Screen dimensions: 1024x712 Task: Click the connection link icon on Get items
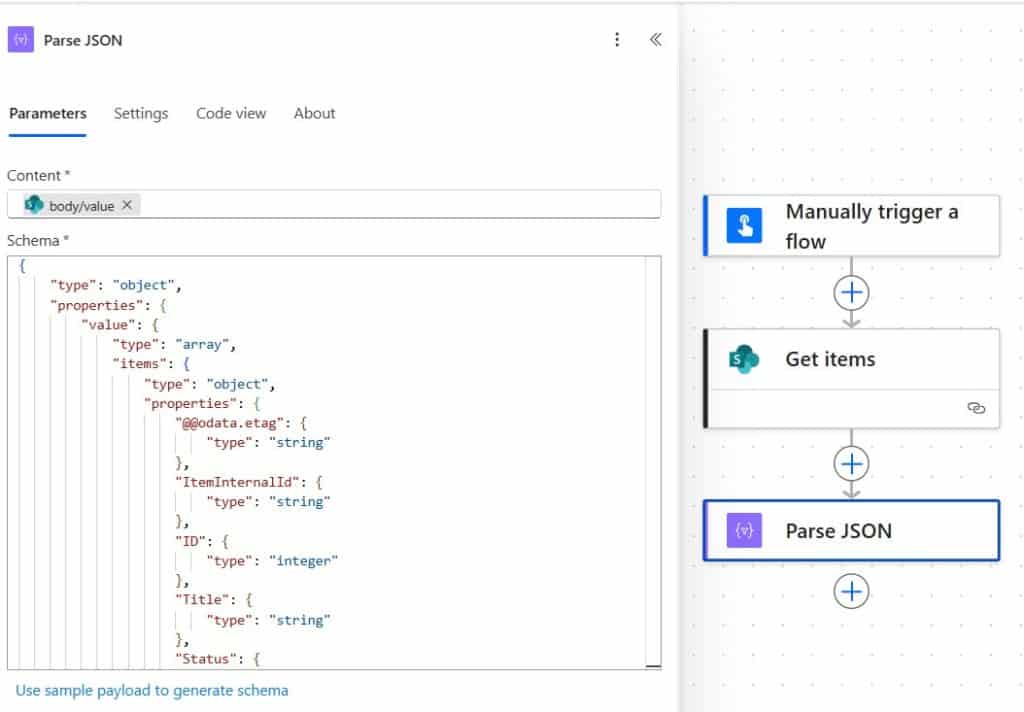pos(976,408)
